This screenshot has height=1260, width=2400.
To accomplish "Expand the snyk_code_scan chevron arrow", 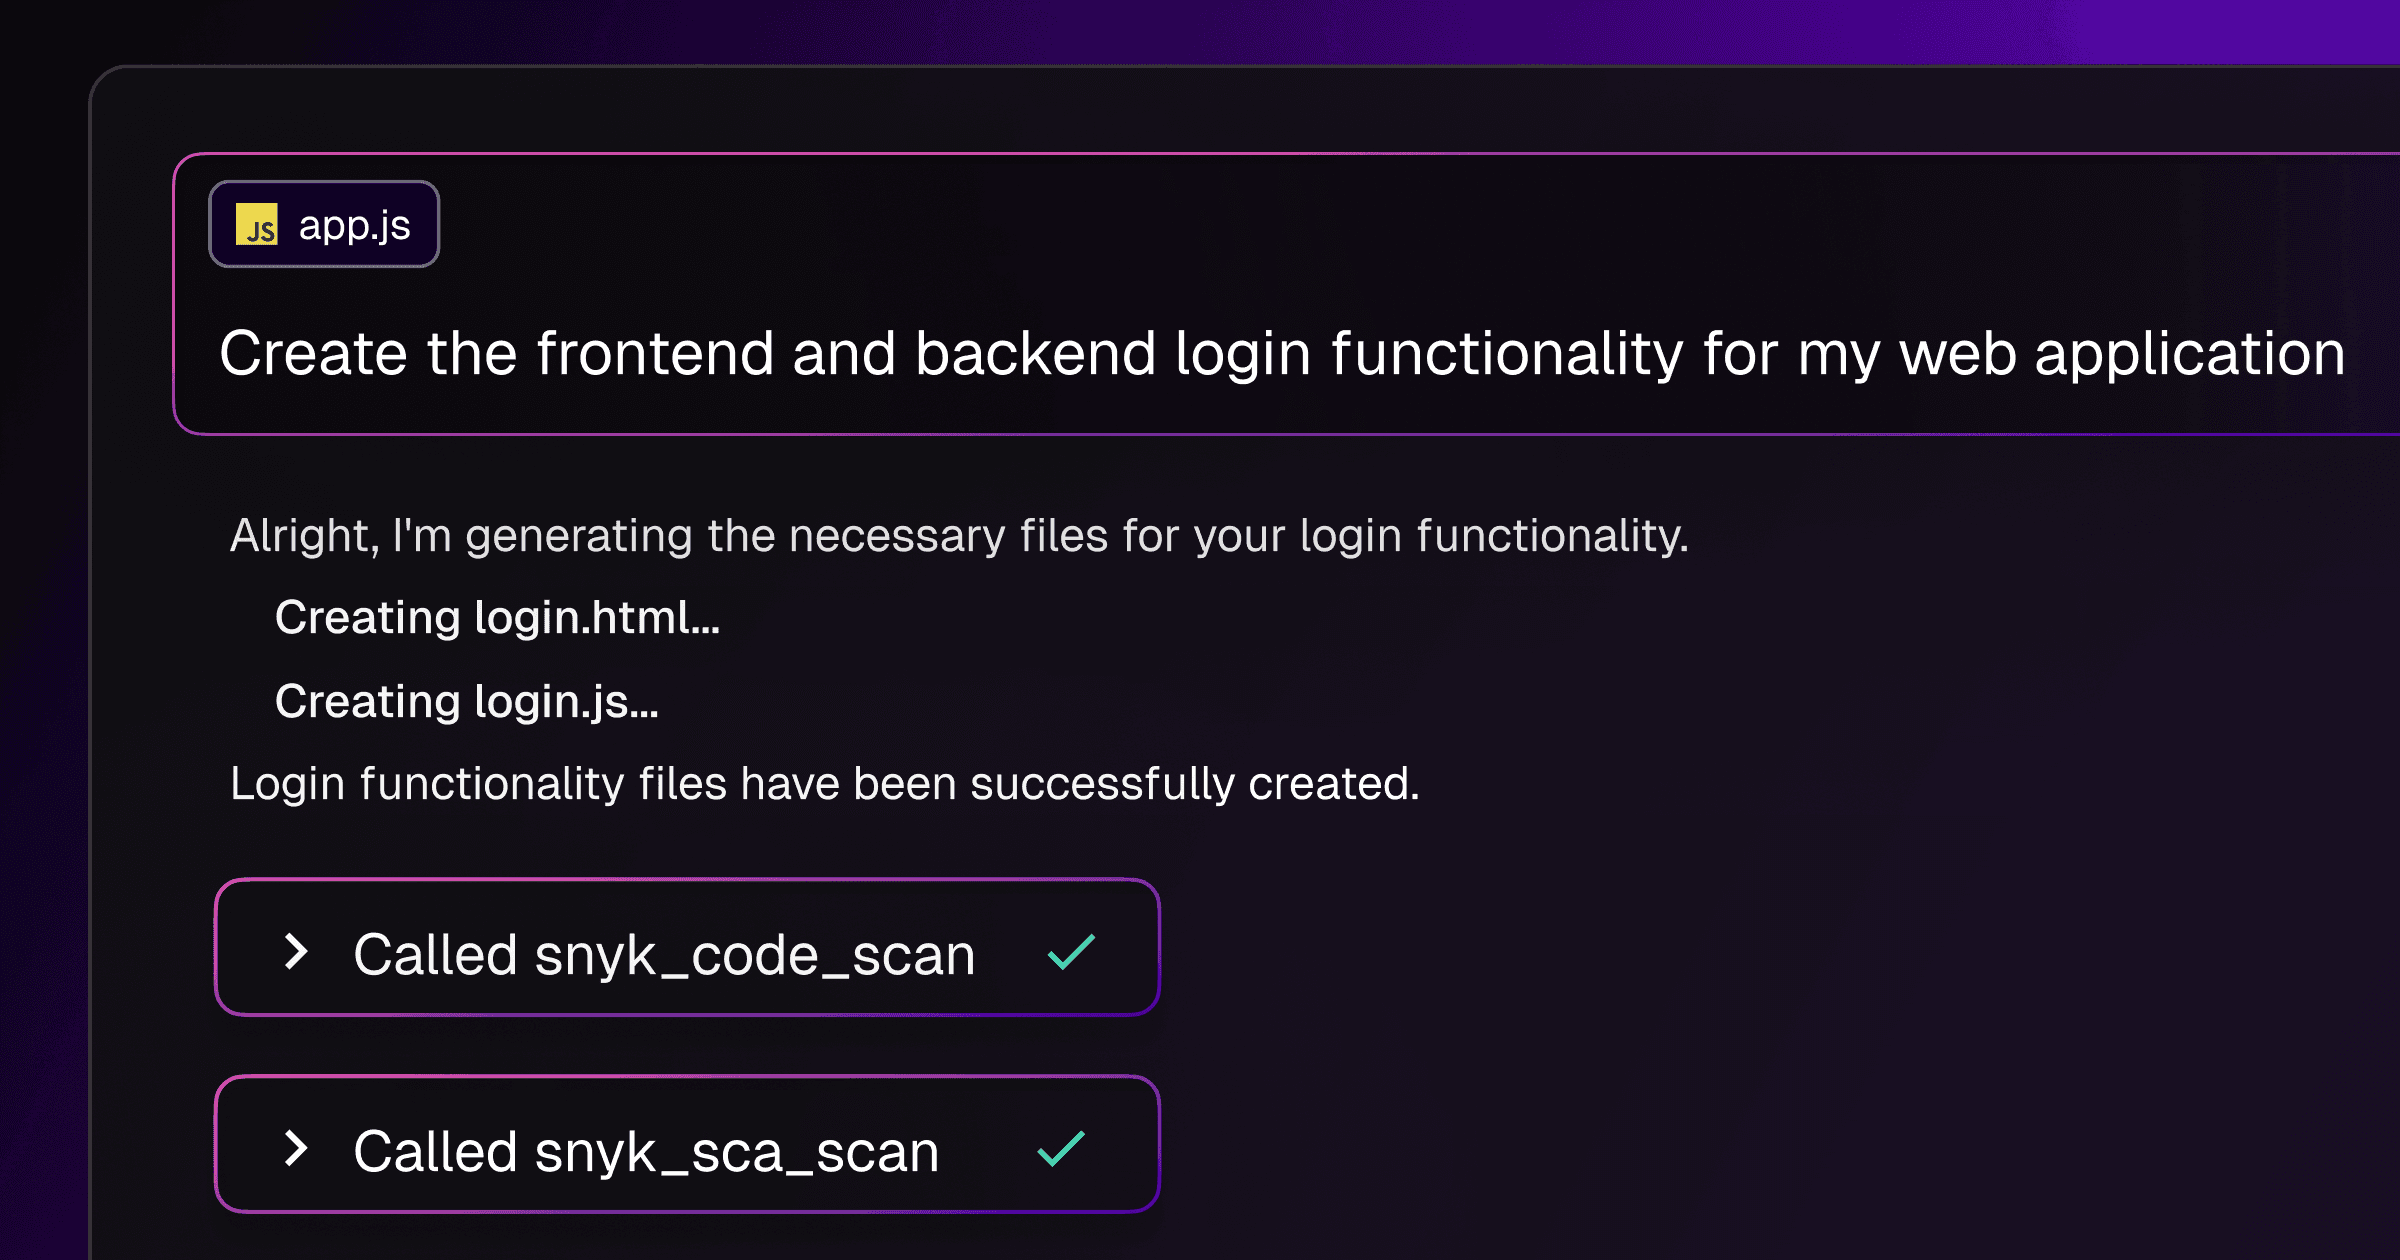I will tap(295, 951).
